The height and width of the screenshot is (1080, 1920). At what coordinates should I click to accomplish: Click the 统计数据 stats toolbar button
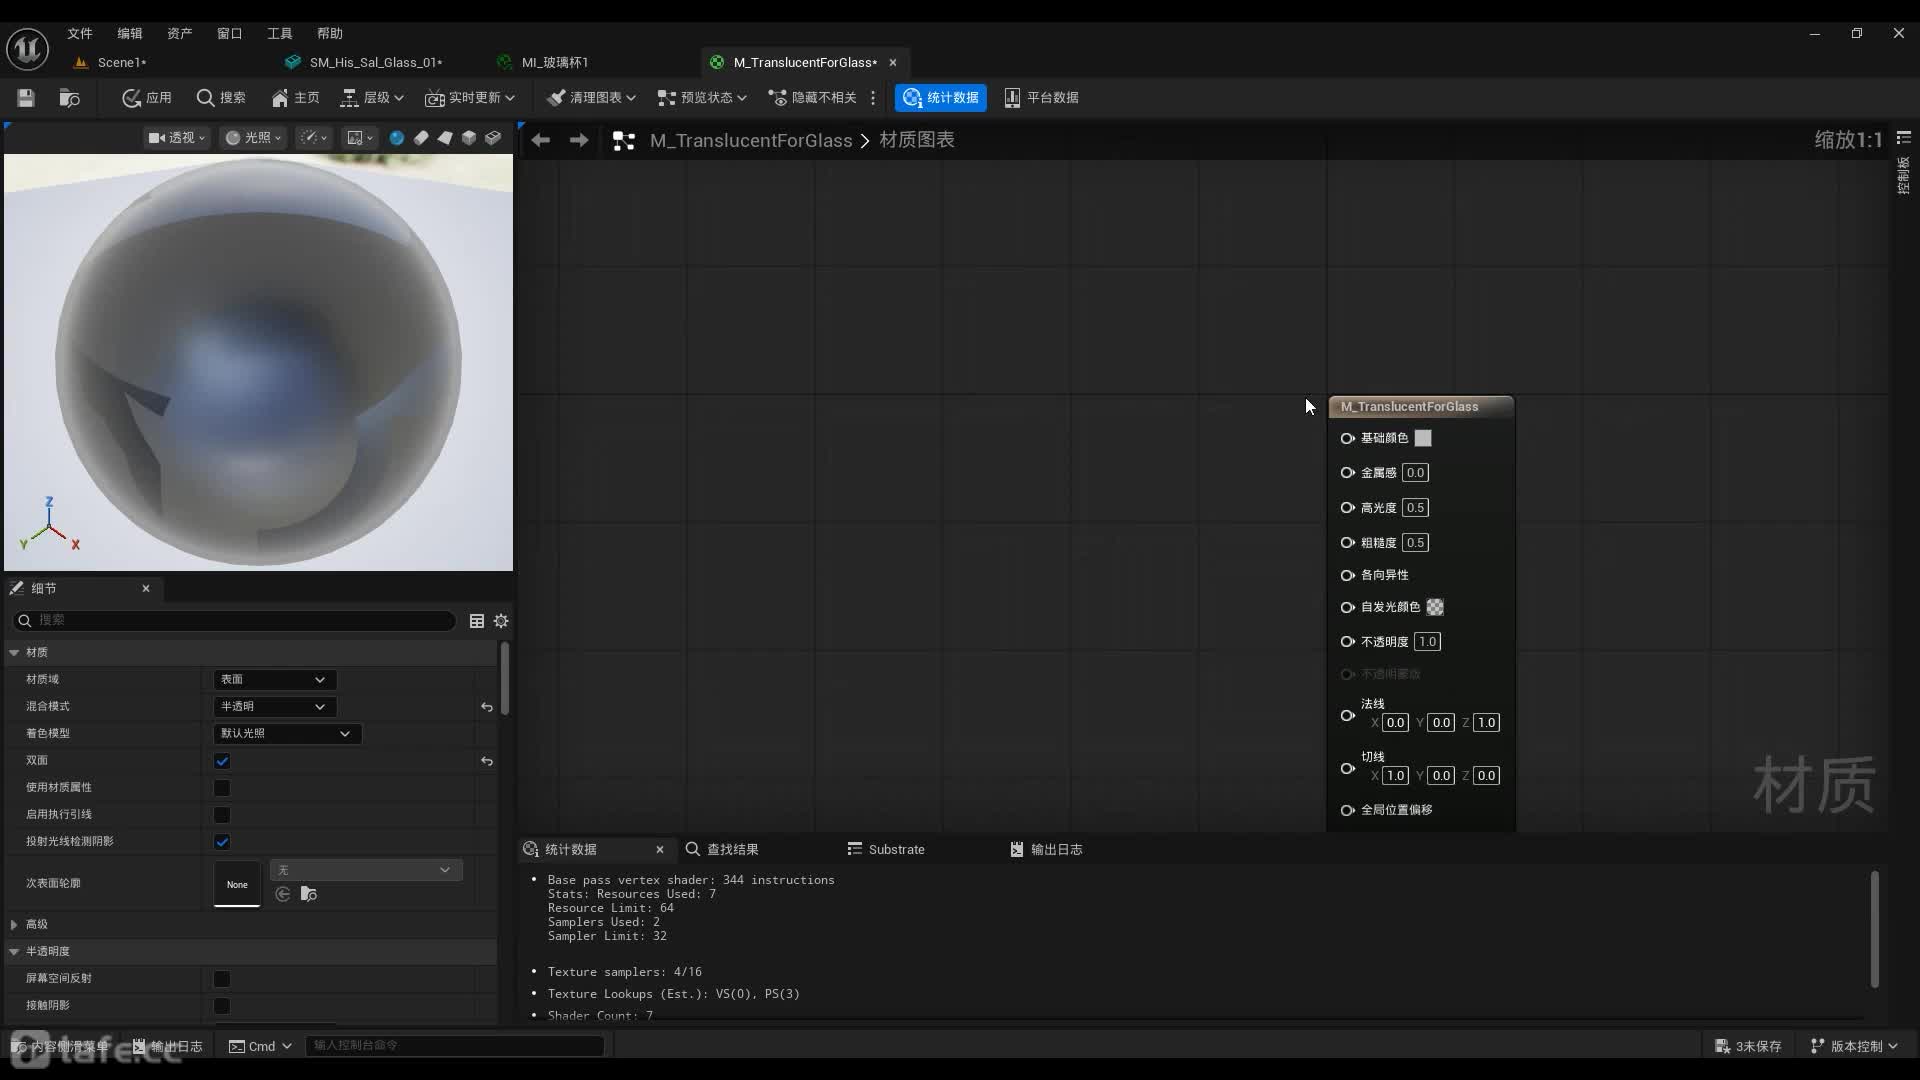coord(941,97)
